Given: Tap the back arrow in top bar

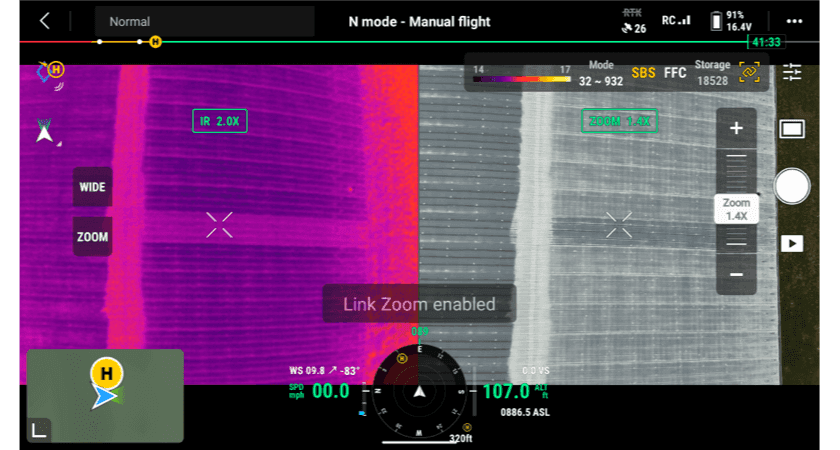Looking at the screenshot, I should [x=44, y=21].
